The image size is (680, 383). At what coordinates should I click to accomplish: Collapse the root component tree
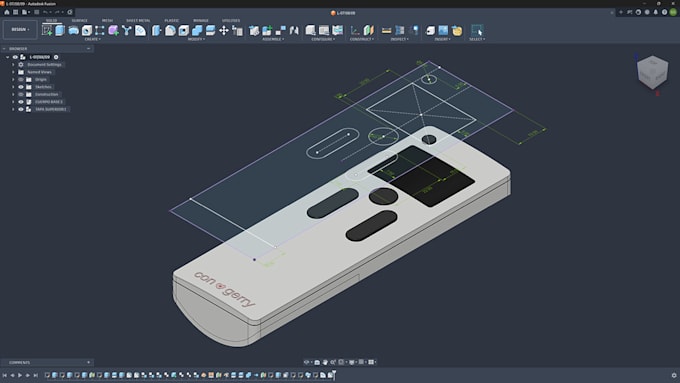pyautogui.click(x=7, y=57)
